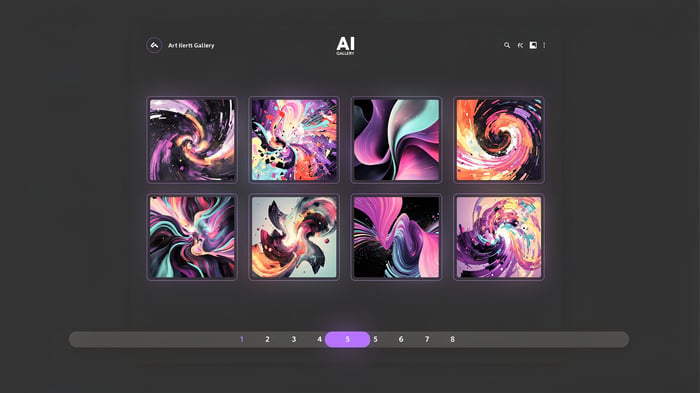Open the three-dot more options menu

point(544,45)
